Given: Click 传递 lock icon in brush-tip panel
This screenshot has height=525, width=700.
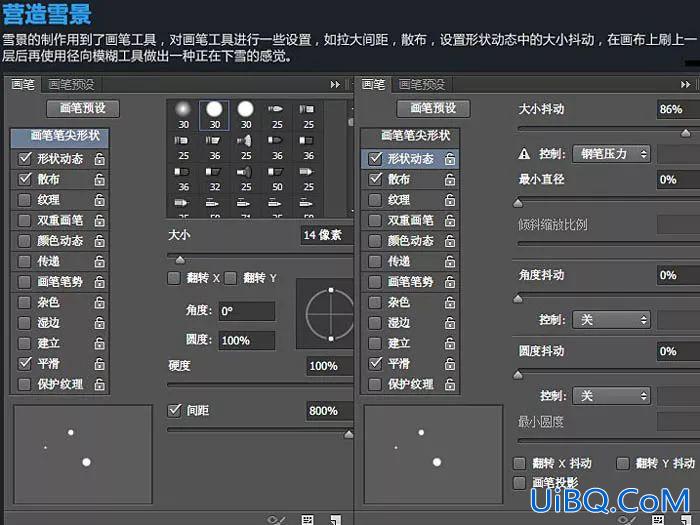Looking at the screenshot, I should (x=100, y=262).
